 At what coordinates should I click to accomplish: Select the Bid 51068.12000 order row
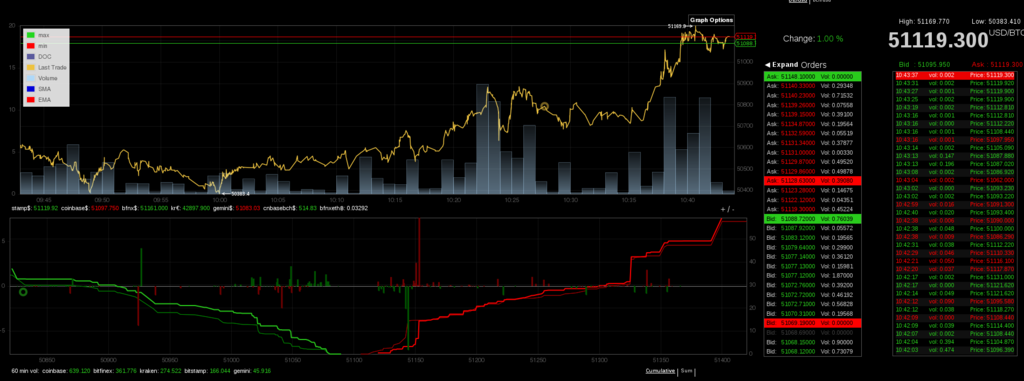(812, 352)
